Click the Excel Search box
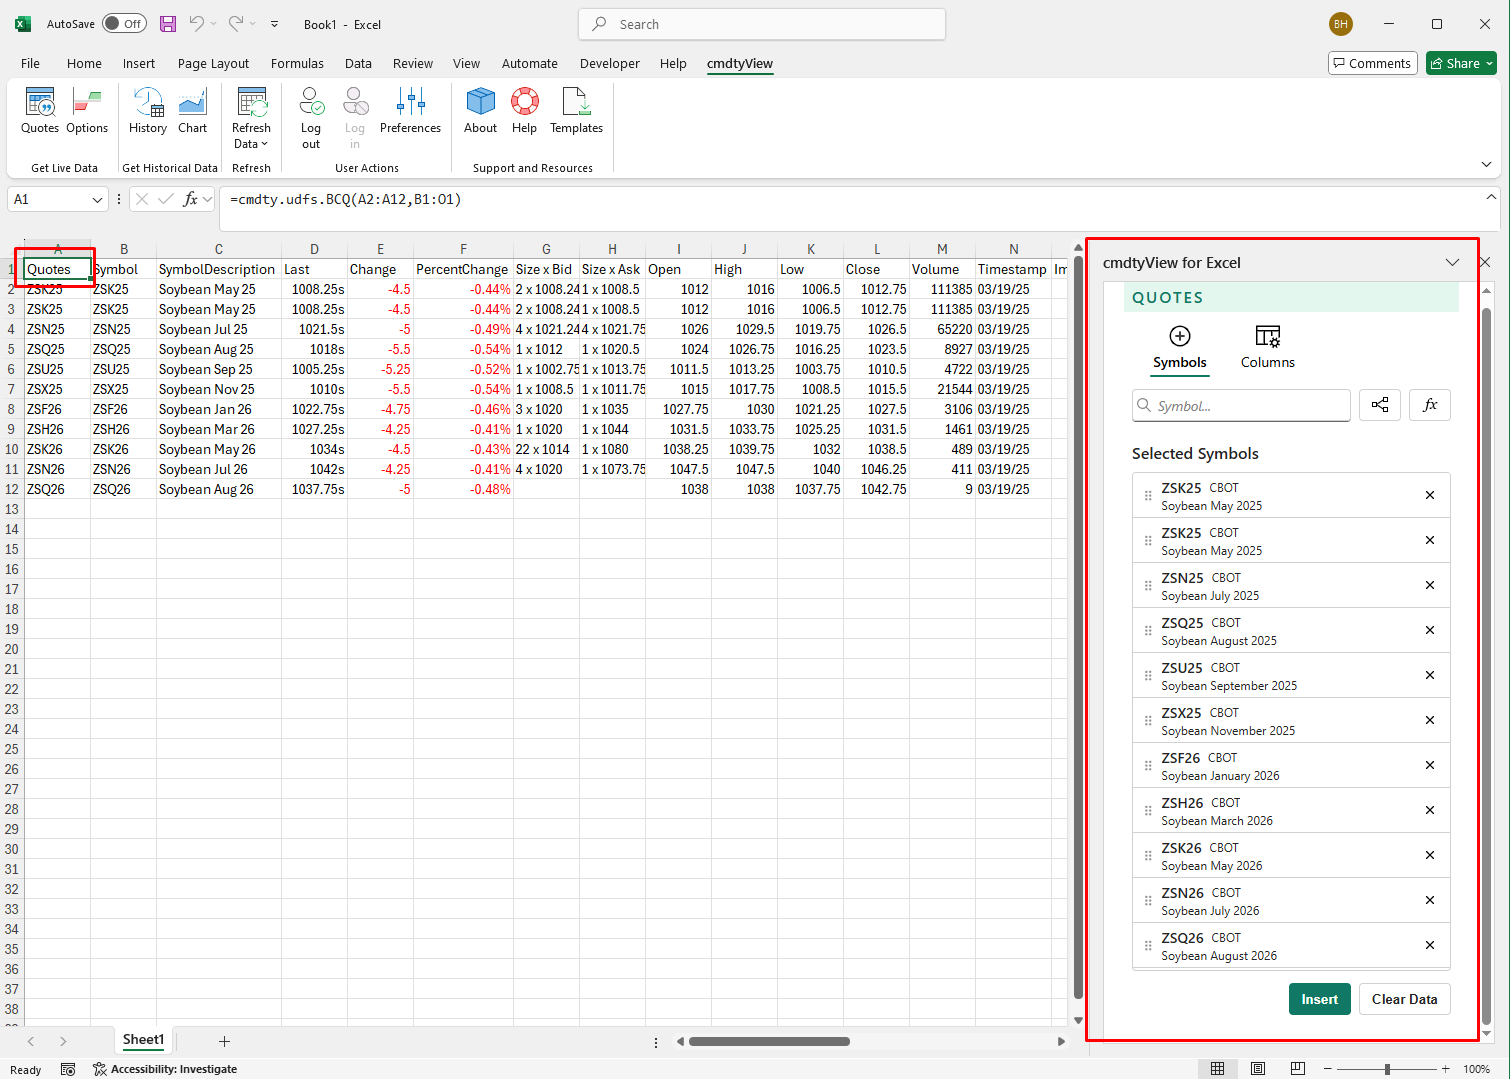The height and width of the screenshot is (1079, 1510). [x=762, y=24]
